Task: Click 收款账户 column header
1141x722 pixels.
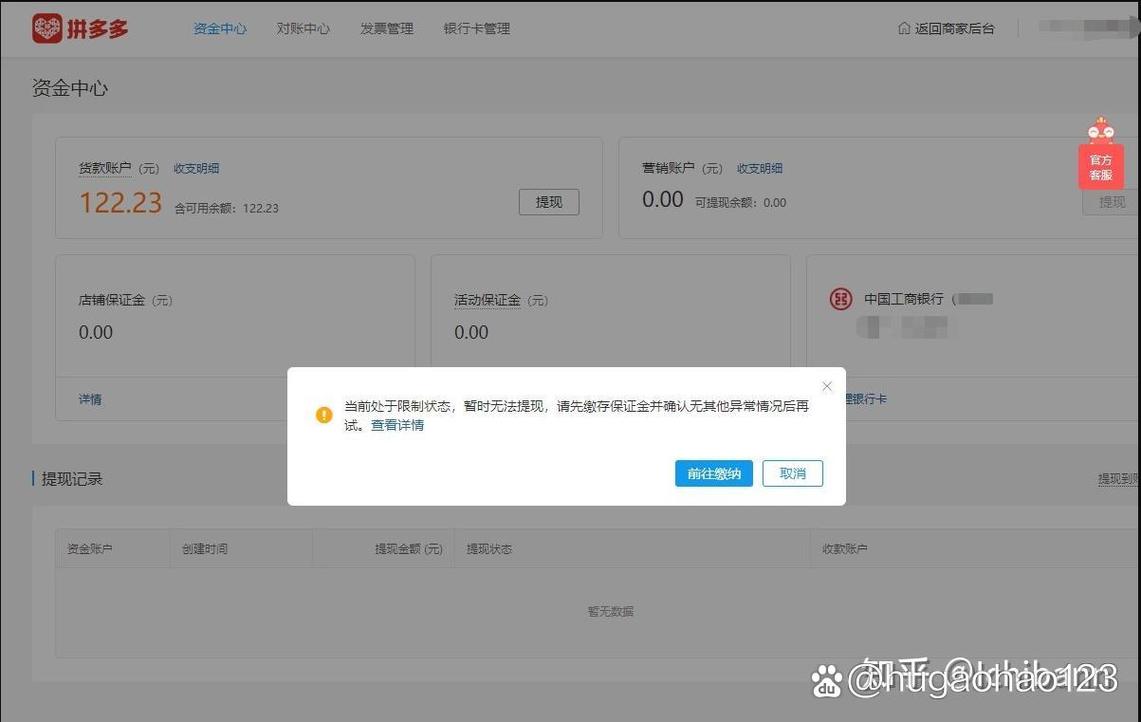Action: click(845, 549)
